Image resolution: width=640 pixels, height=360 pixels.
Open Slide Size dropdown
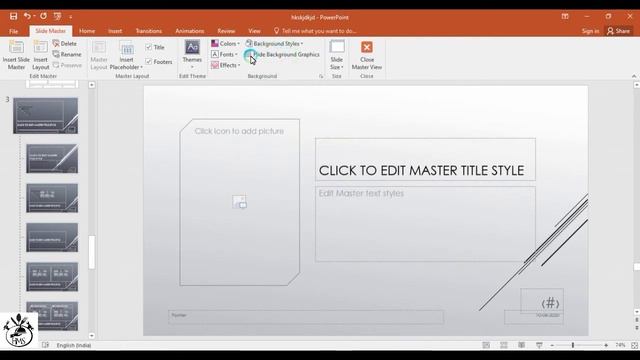(337, 55)
